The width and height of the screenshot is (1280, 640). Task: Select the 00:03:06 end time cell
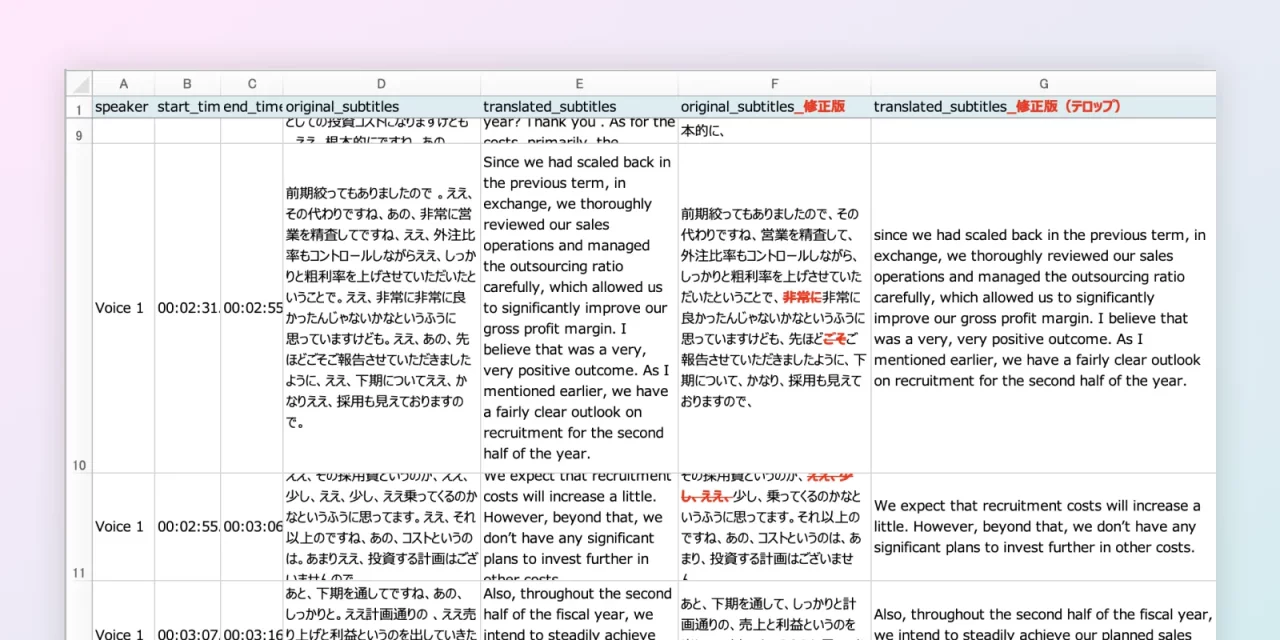click(252, 527)
